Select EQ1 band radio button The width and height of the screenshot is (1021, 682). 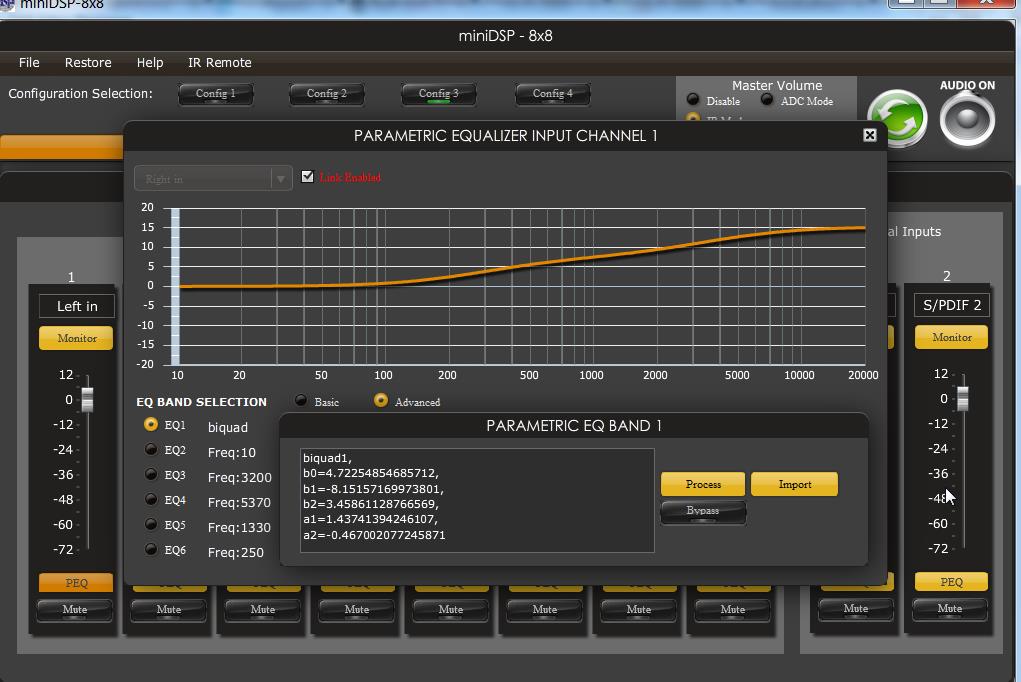point(150,424)
